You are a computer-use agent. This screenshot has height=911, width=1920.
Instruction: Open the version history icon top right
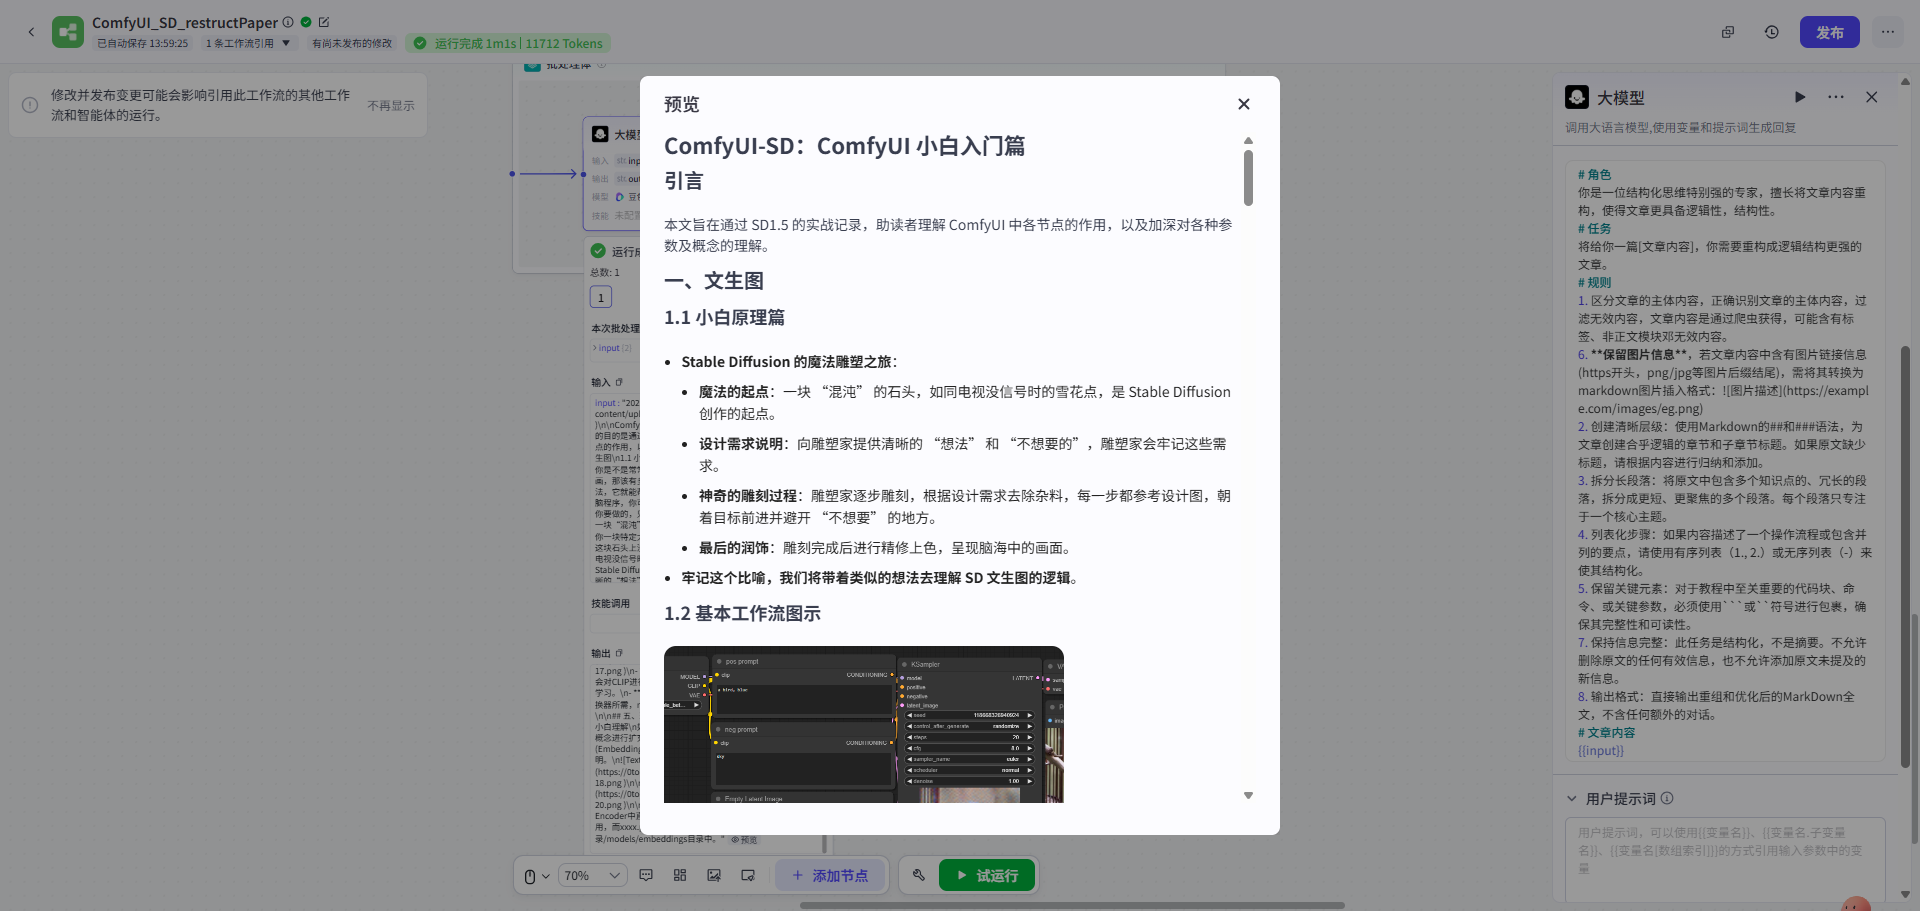[1772, 31]
